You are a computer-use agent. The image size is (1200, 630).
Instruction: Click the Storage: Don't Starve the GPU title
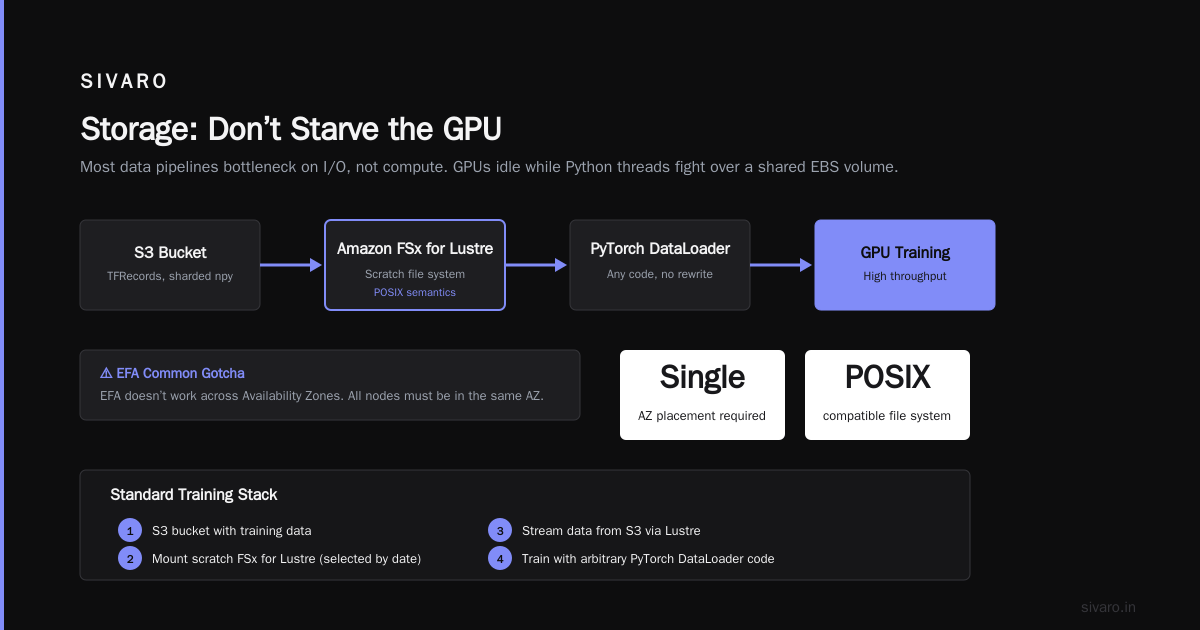click(291, 129)
